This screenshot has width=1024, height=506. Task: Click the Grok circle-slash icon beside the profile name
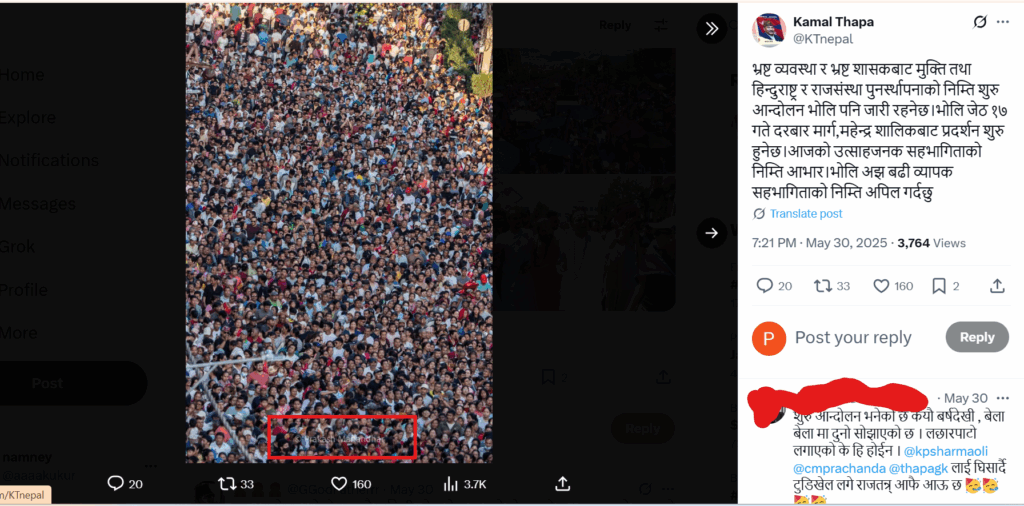coord(980,22)
